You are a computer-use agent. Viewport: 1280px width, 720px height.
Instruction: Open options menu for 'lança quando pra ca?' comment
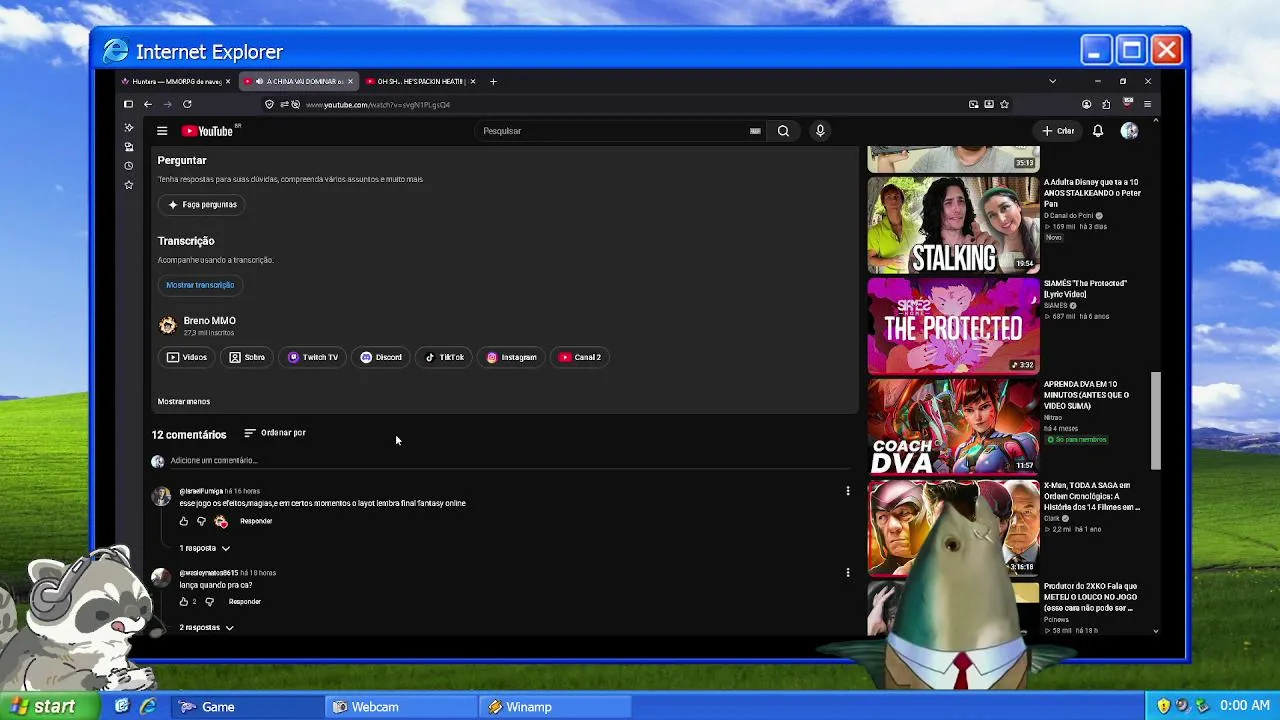click(x=848, y=573)
